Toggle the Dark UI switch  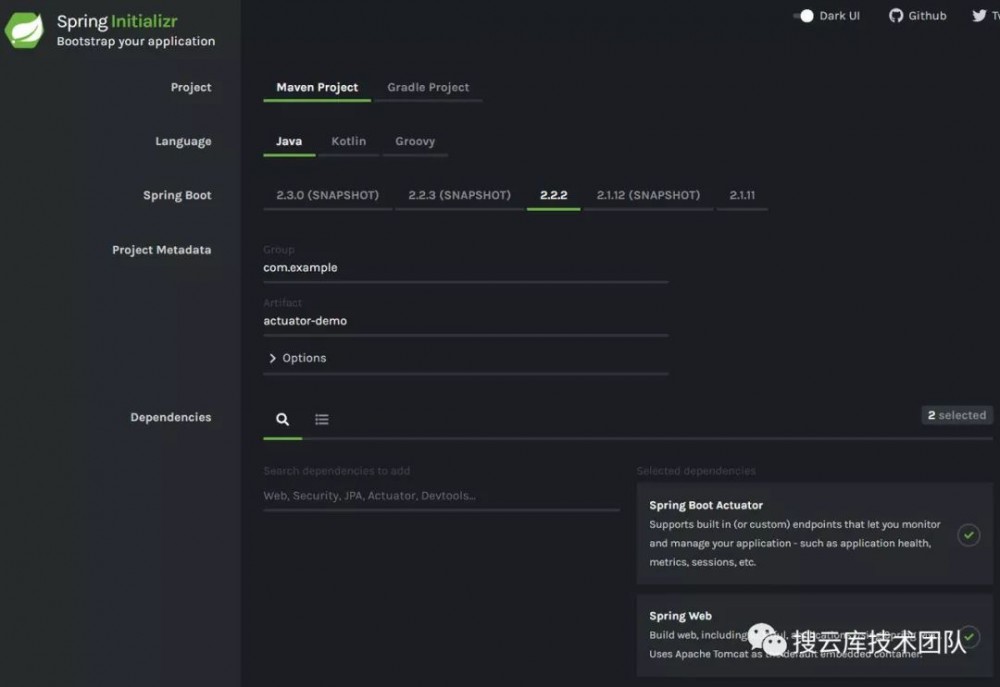tap(804, 16)
